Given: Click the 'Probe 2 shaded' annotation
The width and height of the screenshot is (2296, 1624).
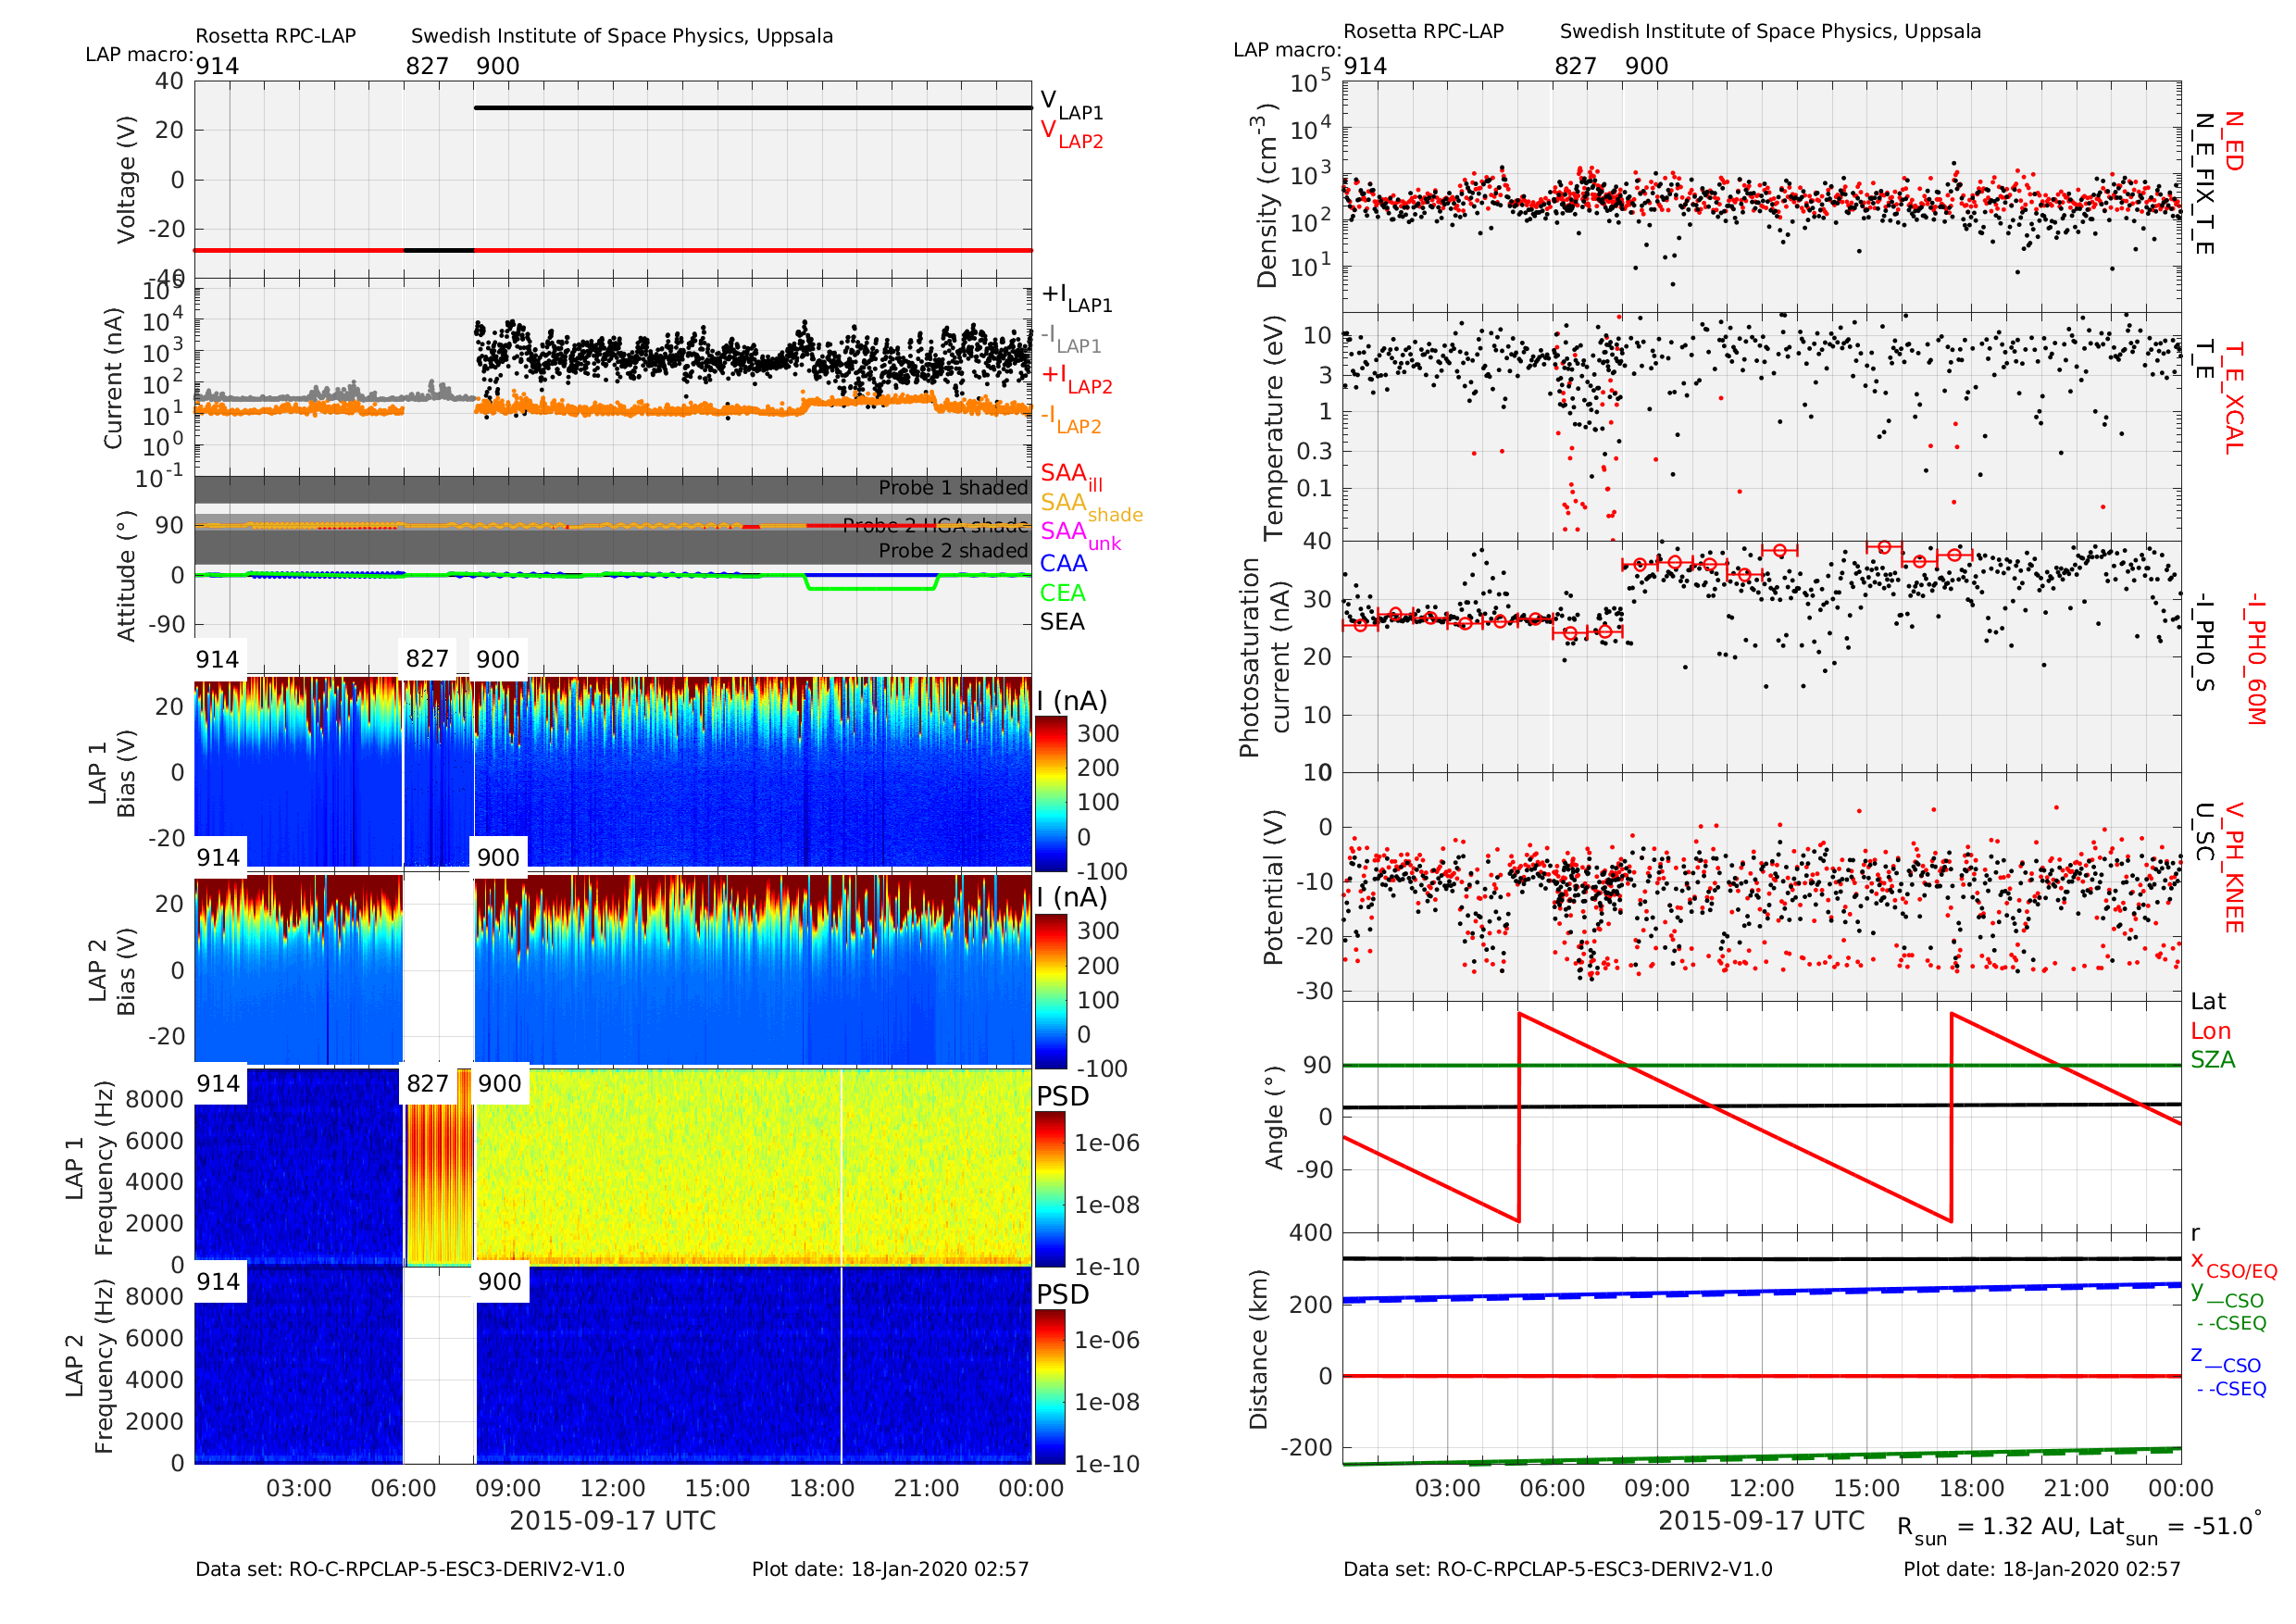Looking at the screenshot, I should (953, 551).
